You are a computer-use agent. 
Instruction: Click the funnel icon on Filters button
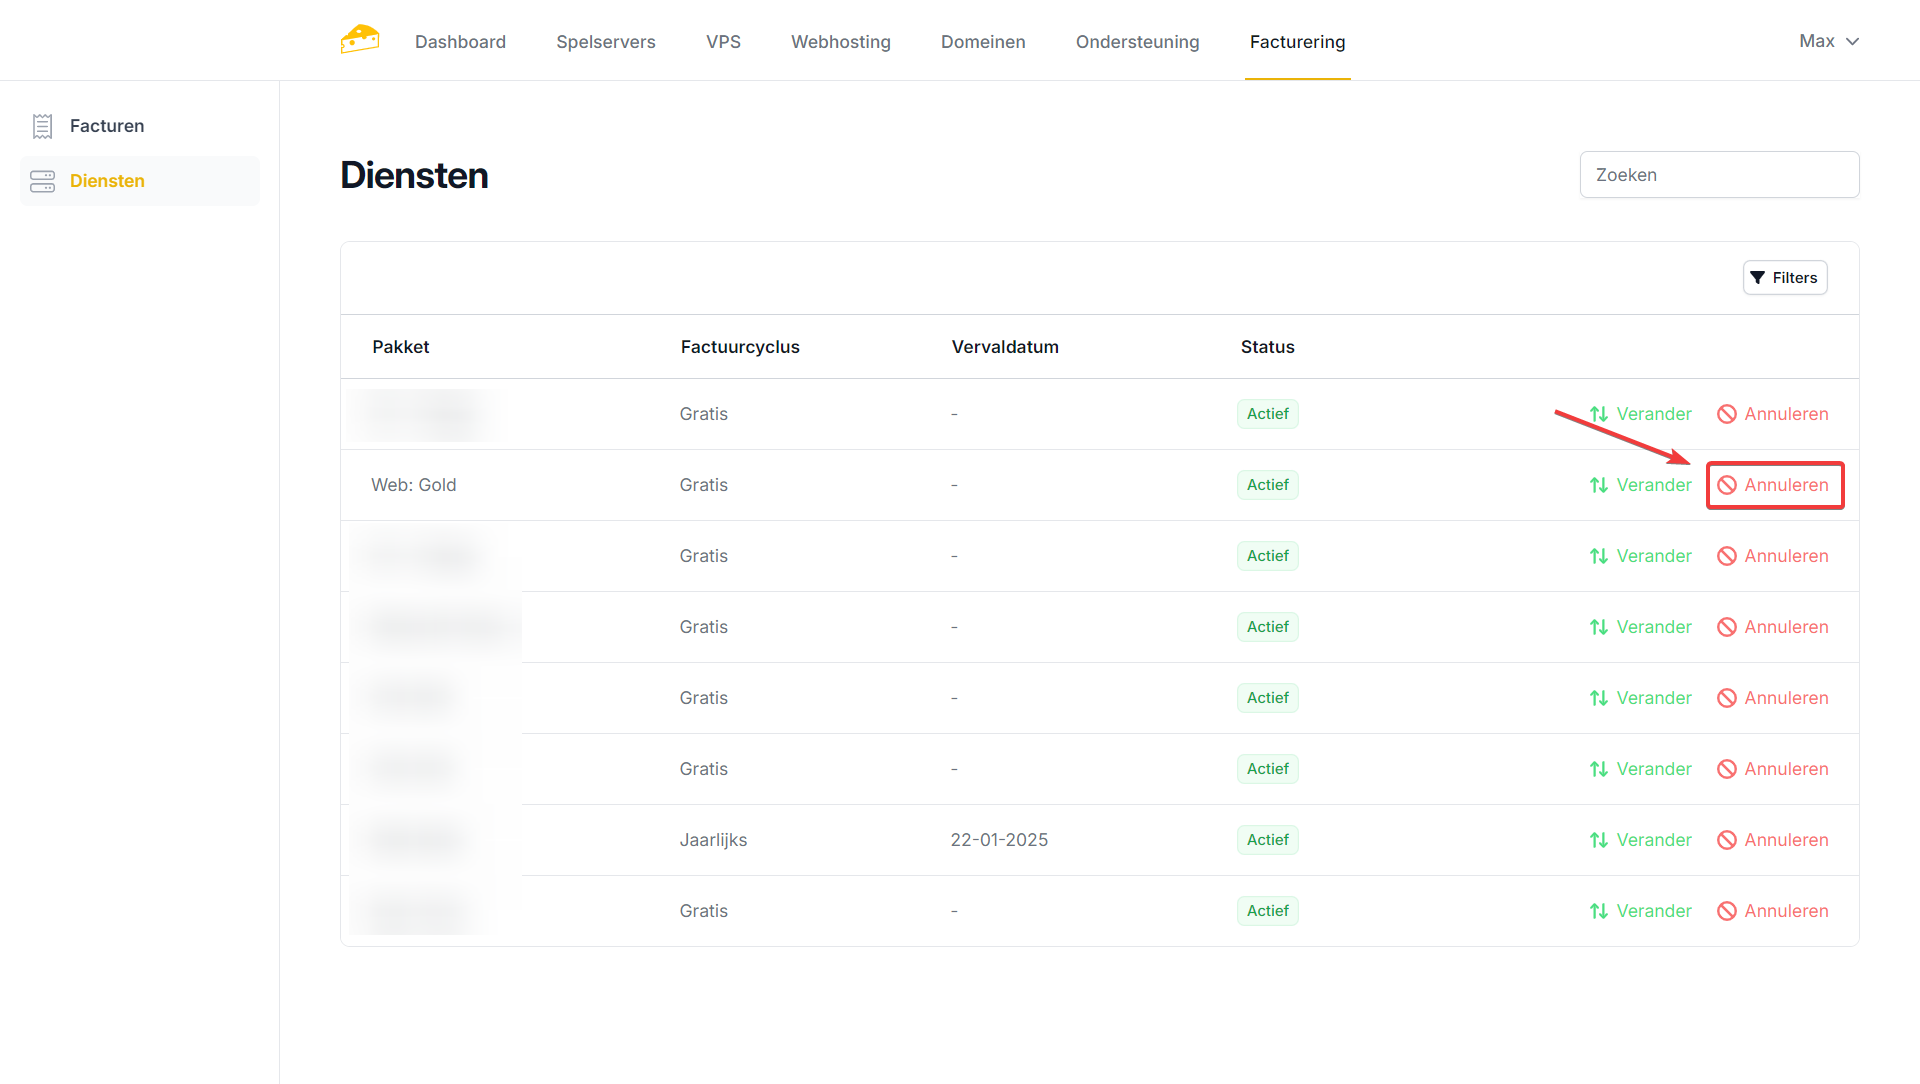click(x=1758, y=278)
